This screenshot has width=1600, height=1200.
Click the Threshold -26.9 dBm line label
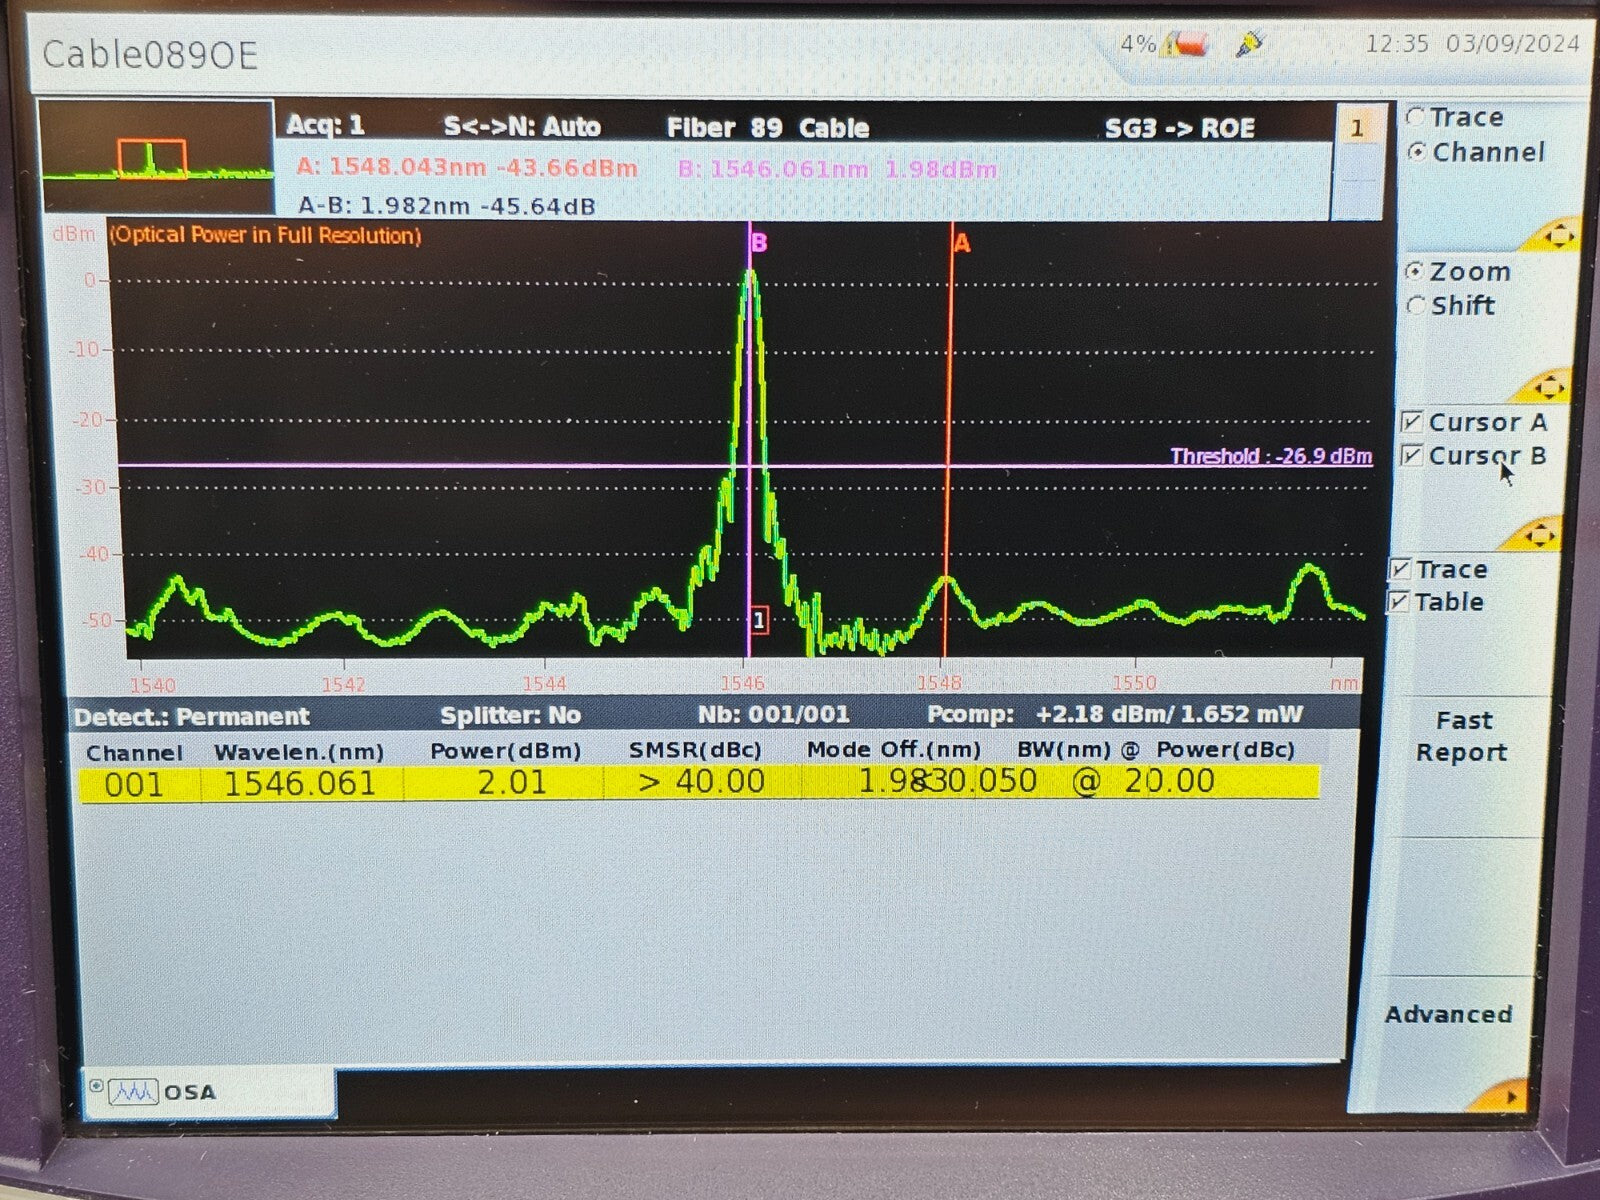pos(1270,456)
